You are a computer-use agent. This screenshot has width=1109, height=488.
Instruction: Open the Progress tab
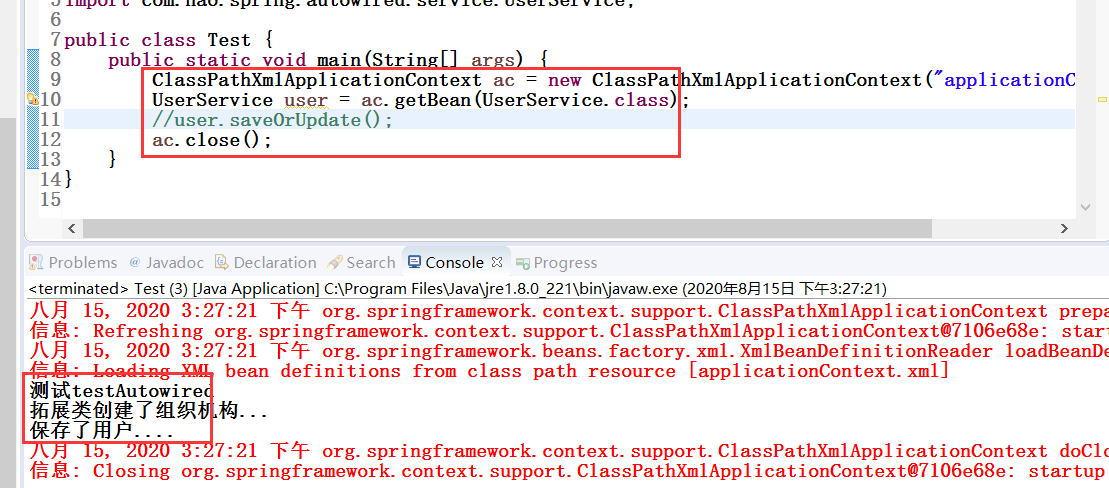pos(557,262)
